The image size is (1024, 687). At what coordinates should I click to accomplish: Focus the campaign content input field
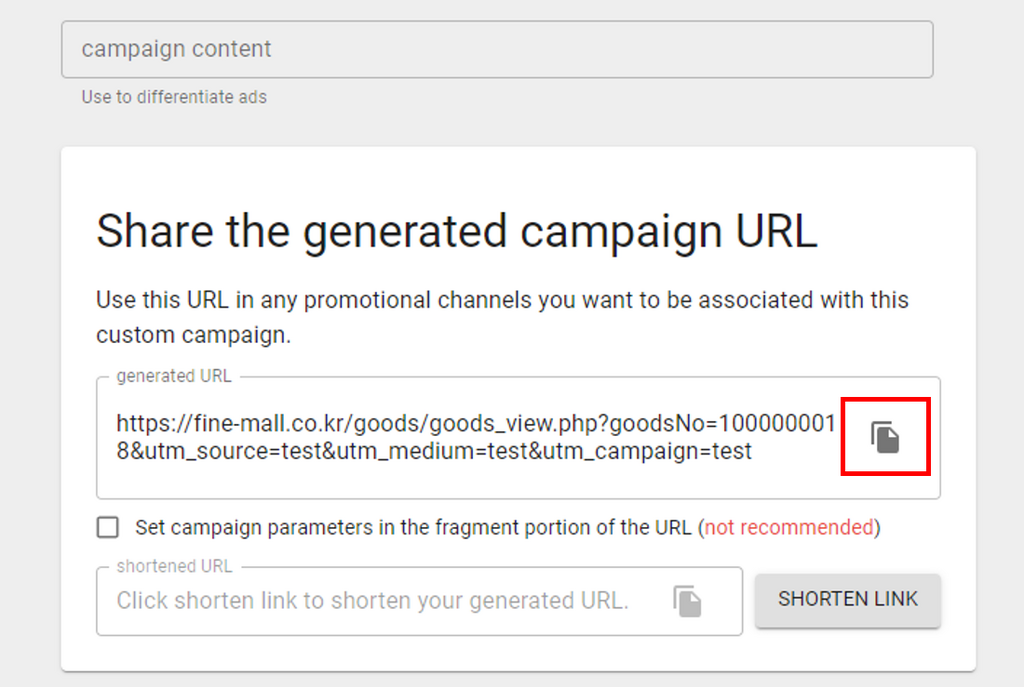(x=497, y=49)
